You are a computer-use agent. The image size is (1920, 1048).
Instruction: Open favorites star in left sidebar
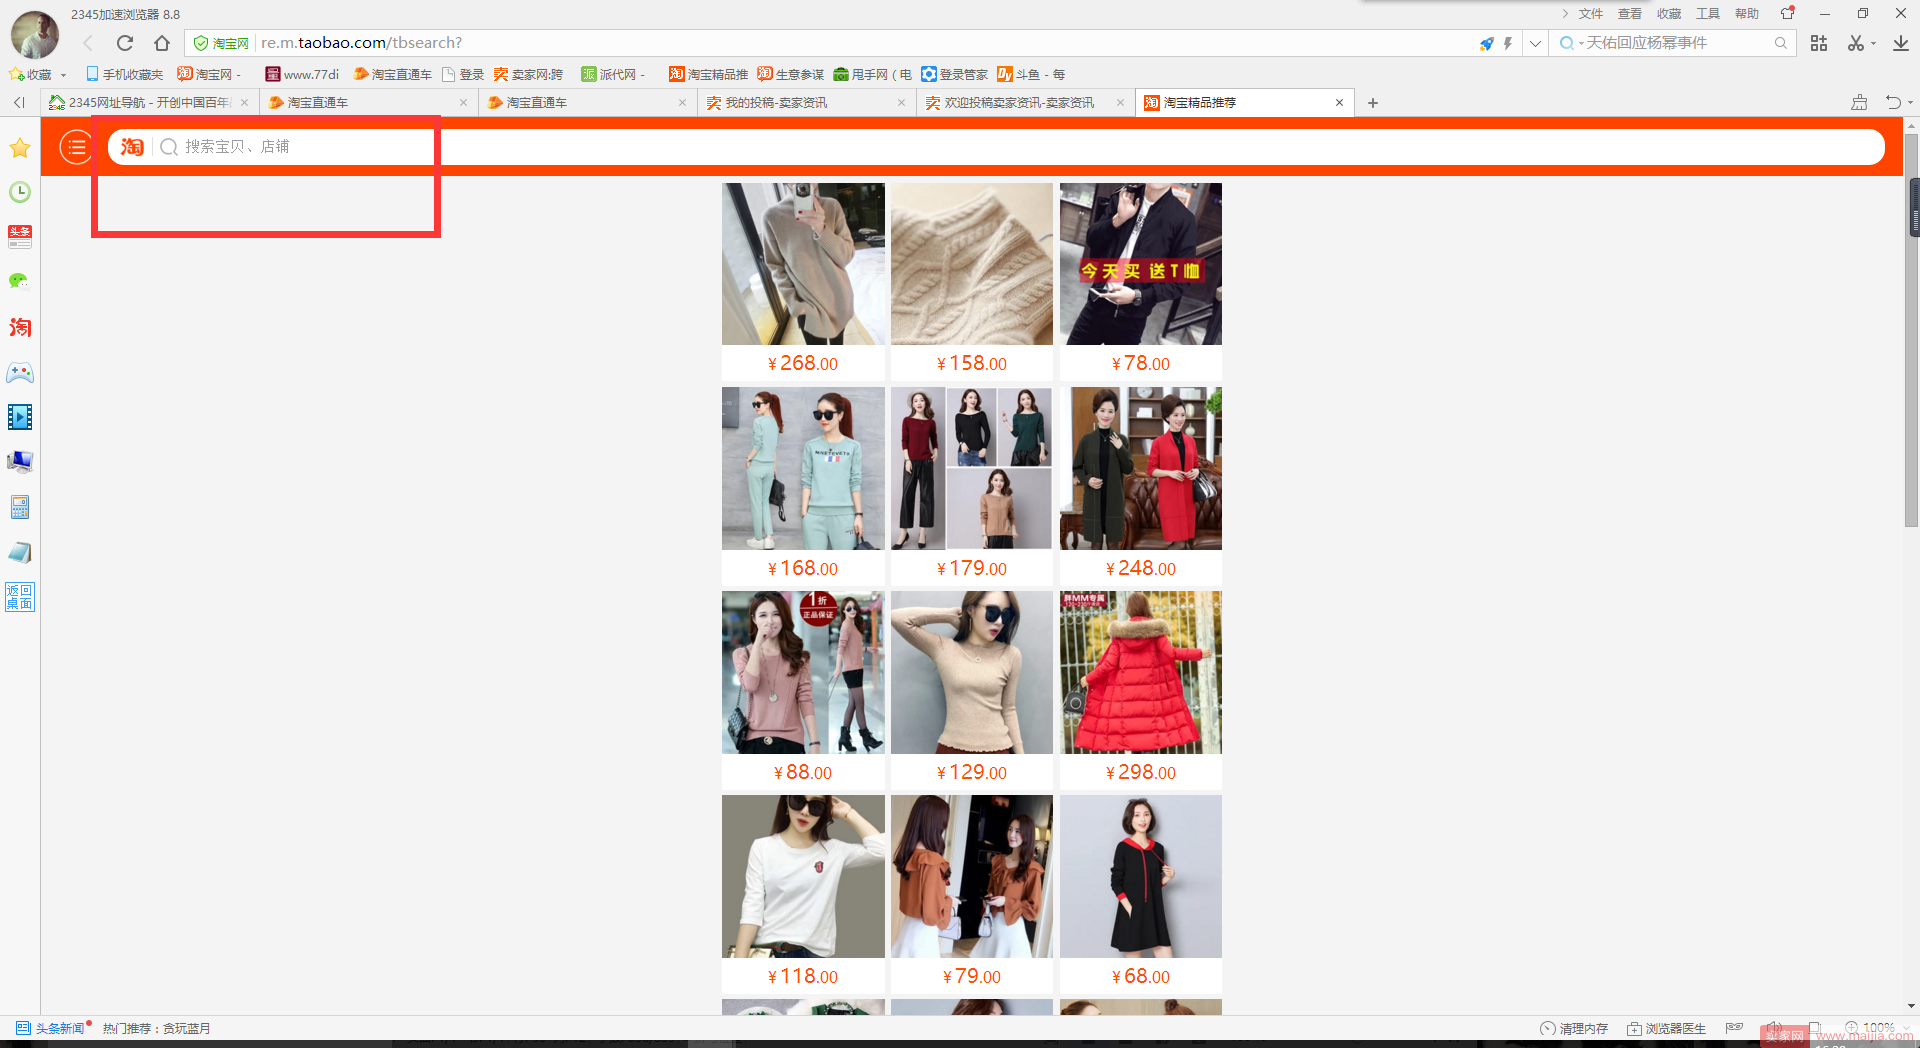(20, 148)
